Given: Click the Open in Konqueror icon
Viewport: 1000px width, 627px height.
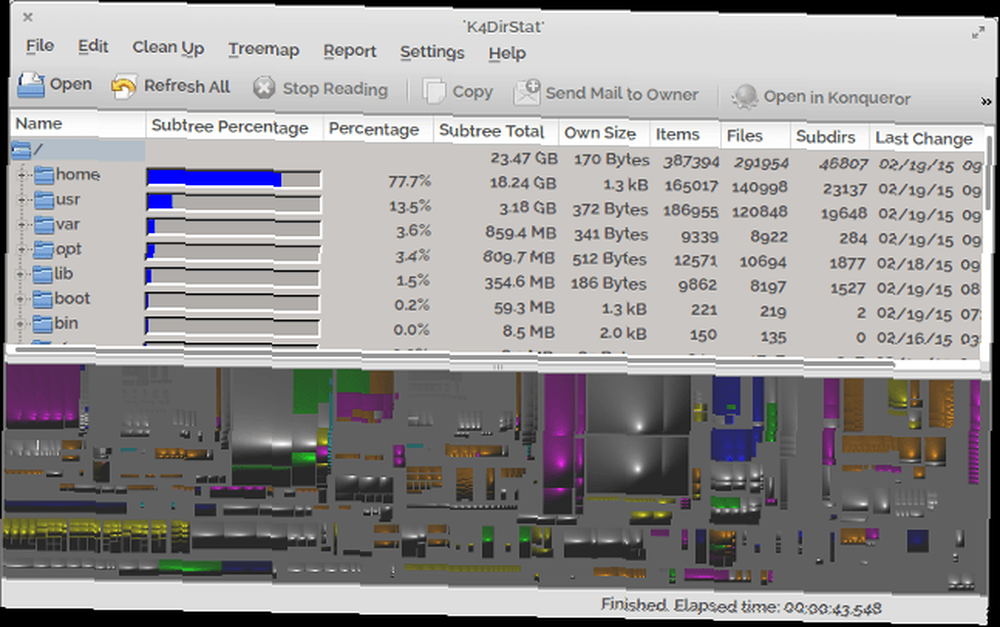Looking at the screenshot, I should (x=744, y=96).
